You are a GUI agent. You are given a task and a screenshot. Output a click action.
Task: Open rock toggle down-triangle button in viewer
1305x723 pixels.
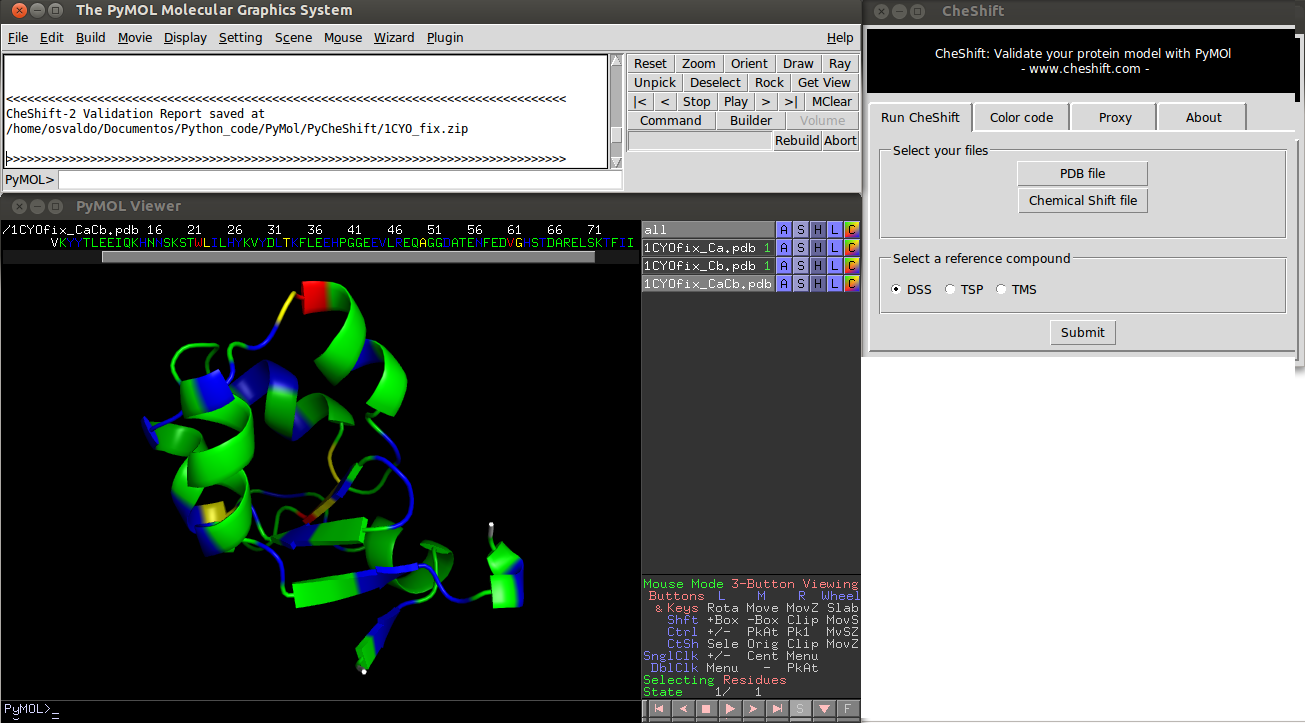824,709
